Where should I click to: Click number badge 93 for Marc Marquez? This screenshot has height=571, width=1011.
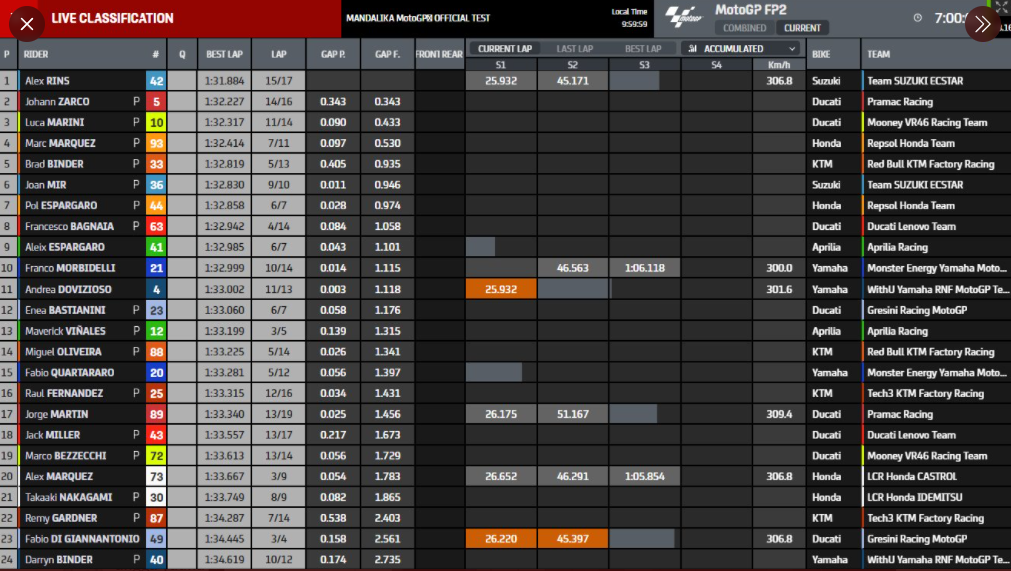pyautogui.click(x=156, y=143)
